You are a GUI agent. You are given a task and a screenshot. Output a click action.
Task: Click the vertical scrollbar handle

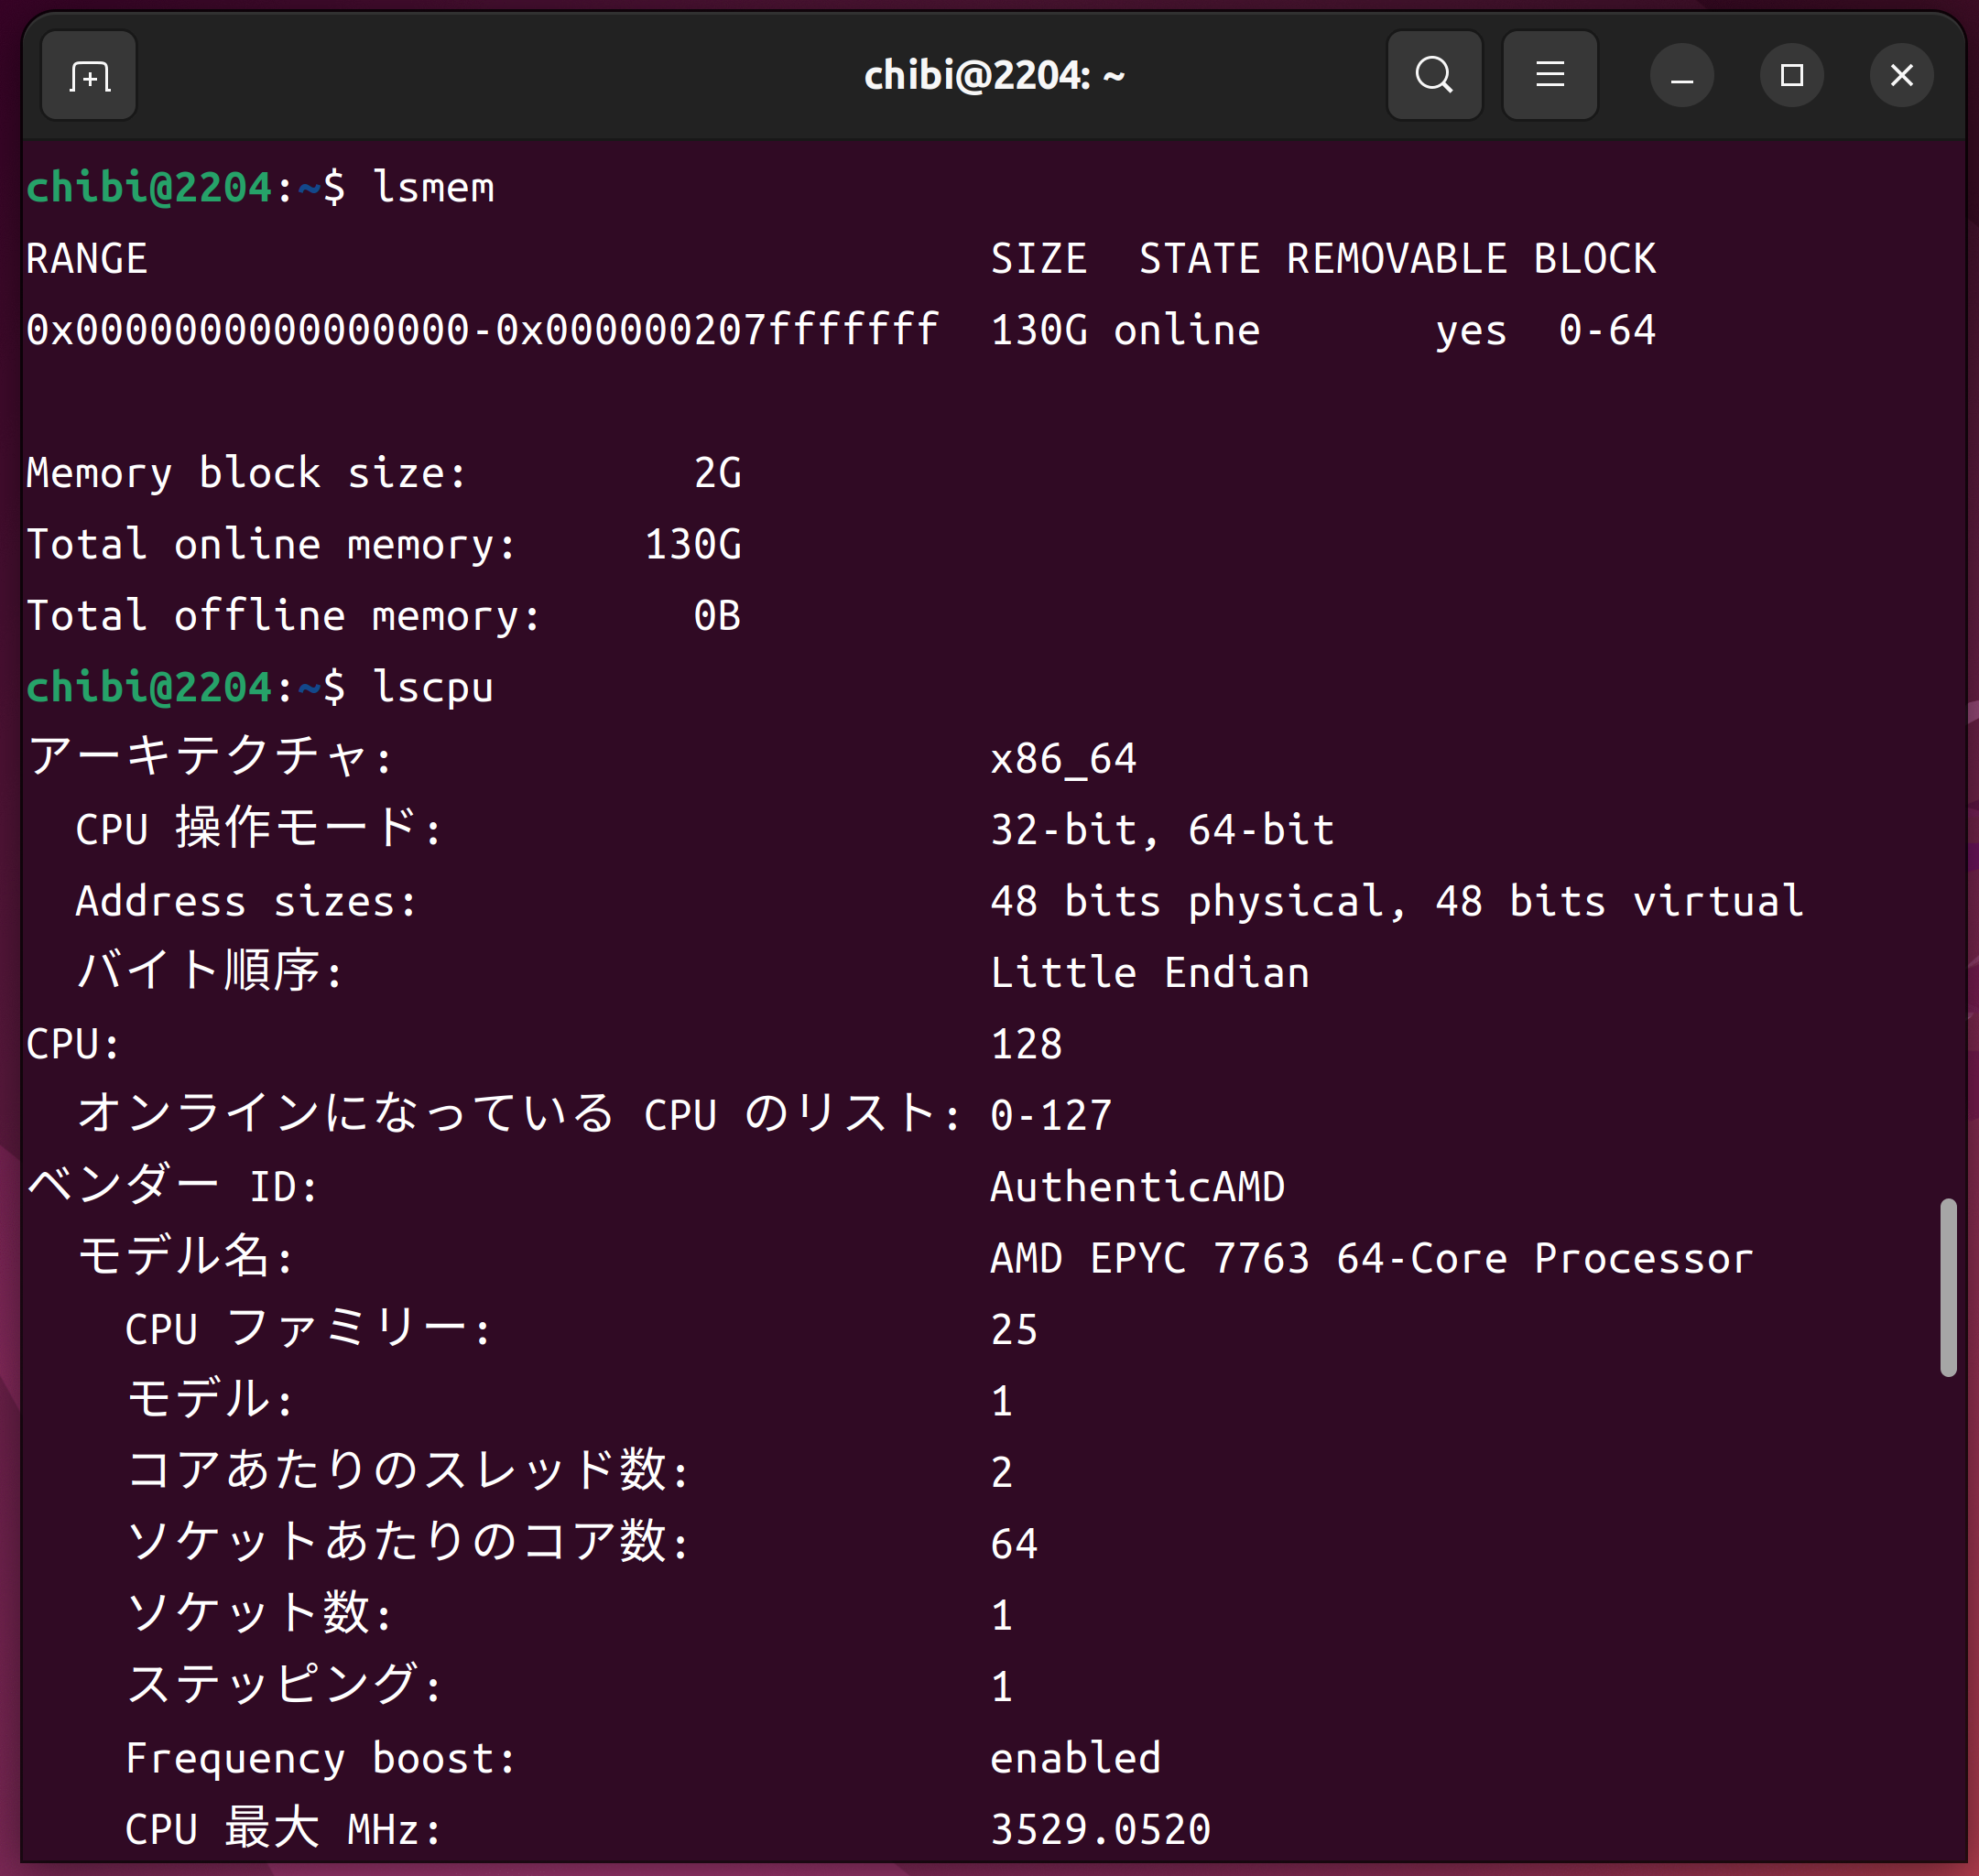coord(1947,1287)
